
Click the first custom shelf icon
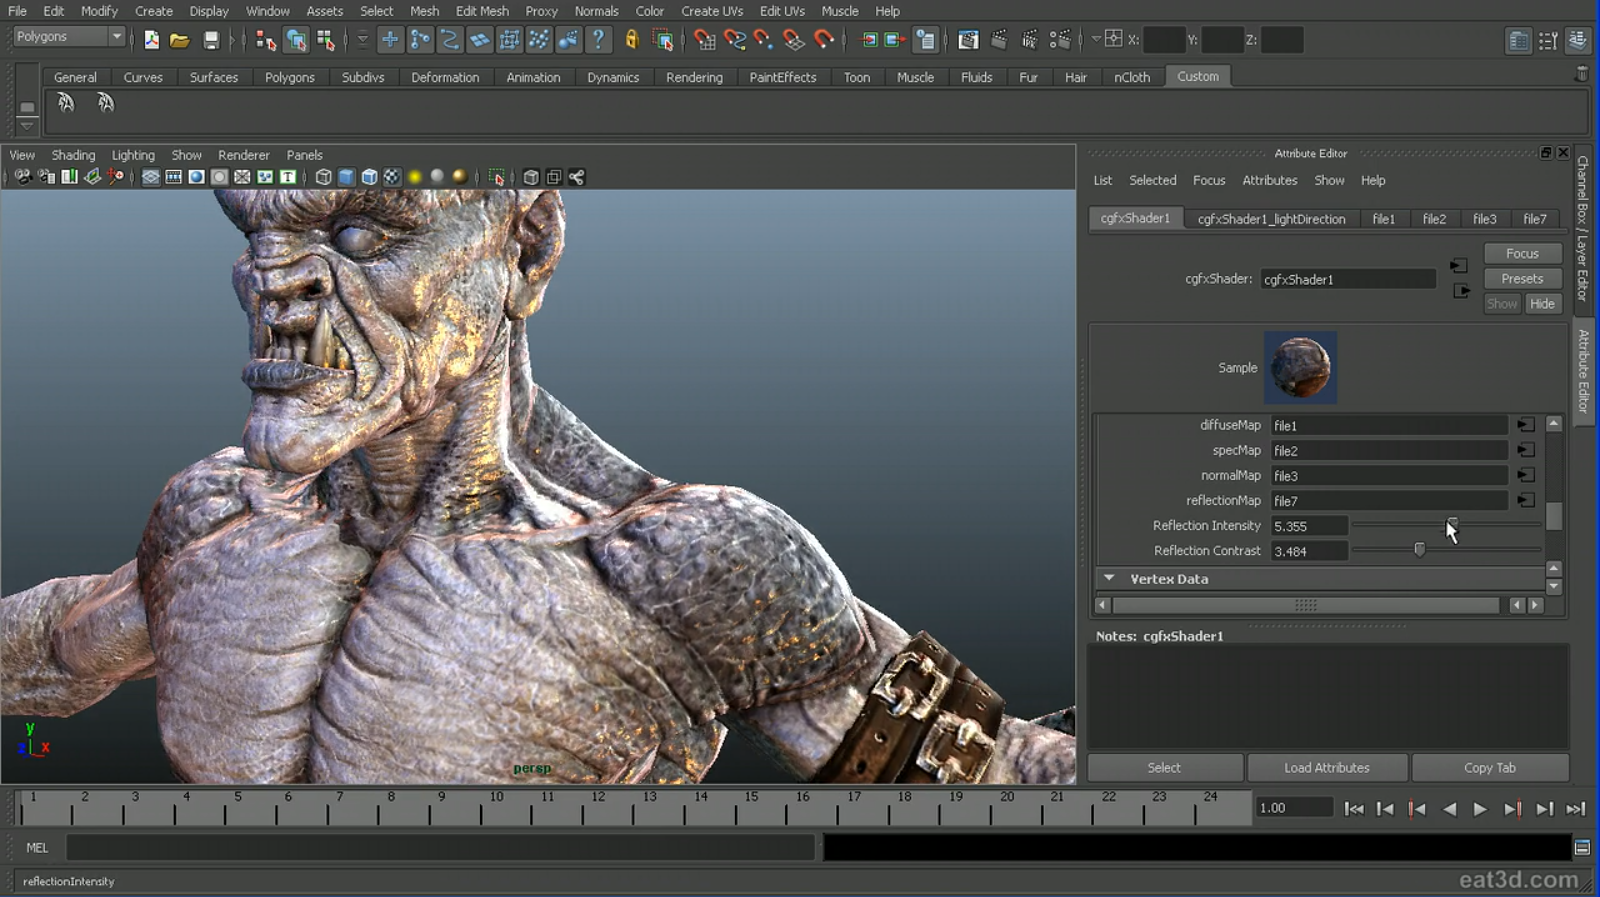click(x=66, y=103)
